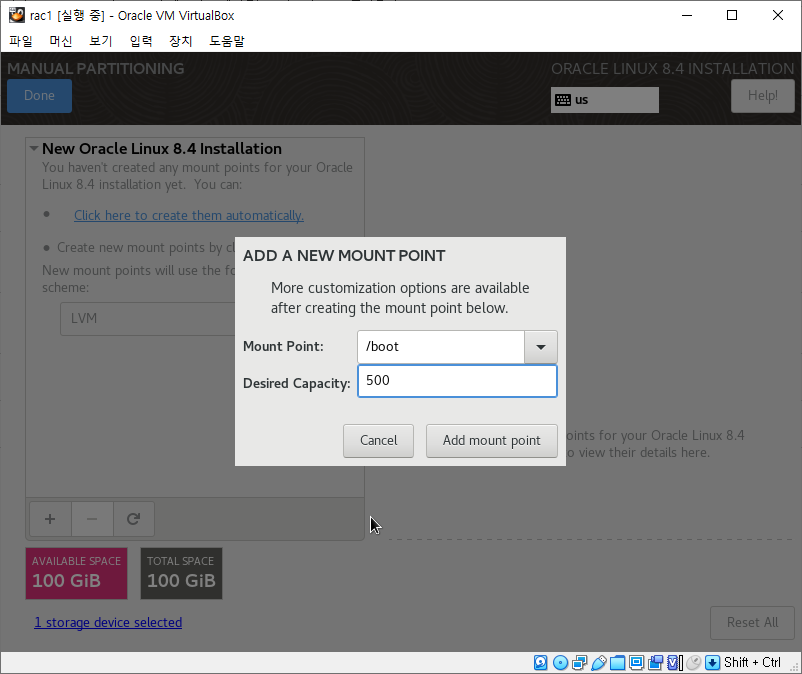Open the 파일 menu
Screen dimensions: 802x674
(x=21, y=41)
